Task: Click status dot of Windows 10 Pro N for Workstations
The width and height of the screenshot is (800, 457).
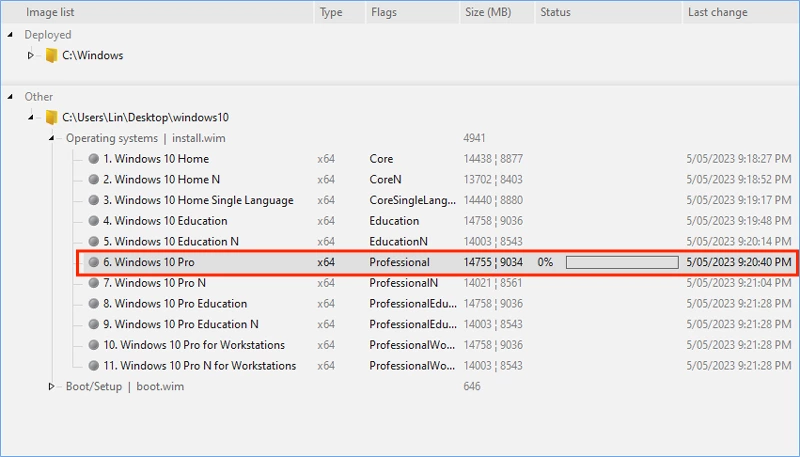Action: click(93, 365)
